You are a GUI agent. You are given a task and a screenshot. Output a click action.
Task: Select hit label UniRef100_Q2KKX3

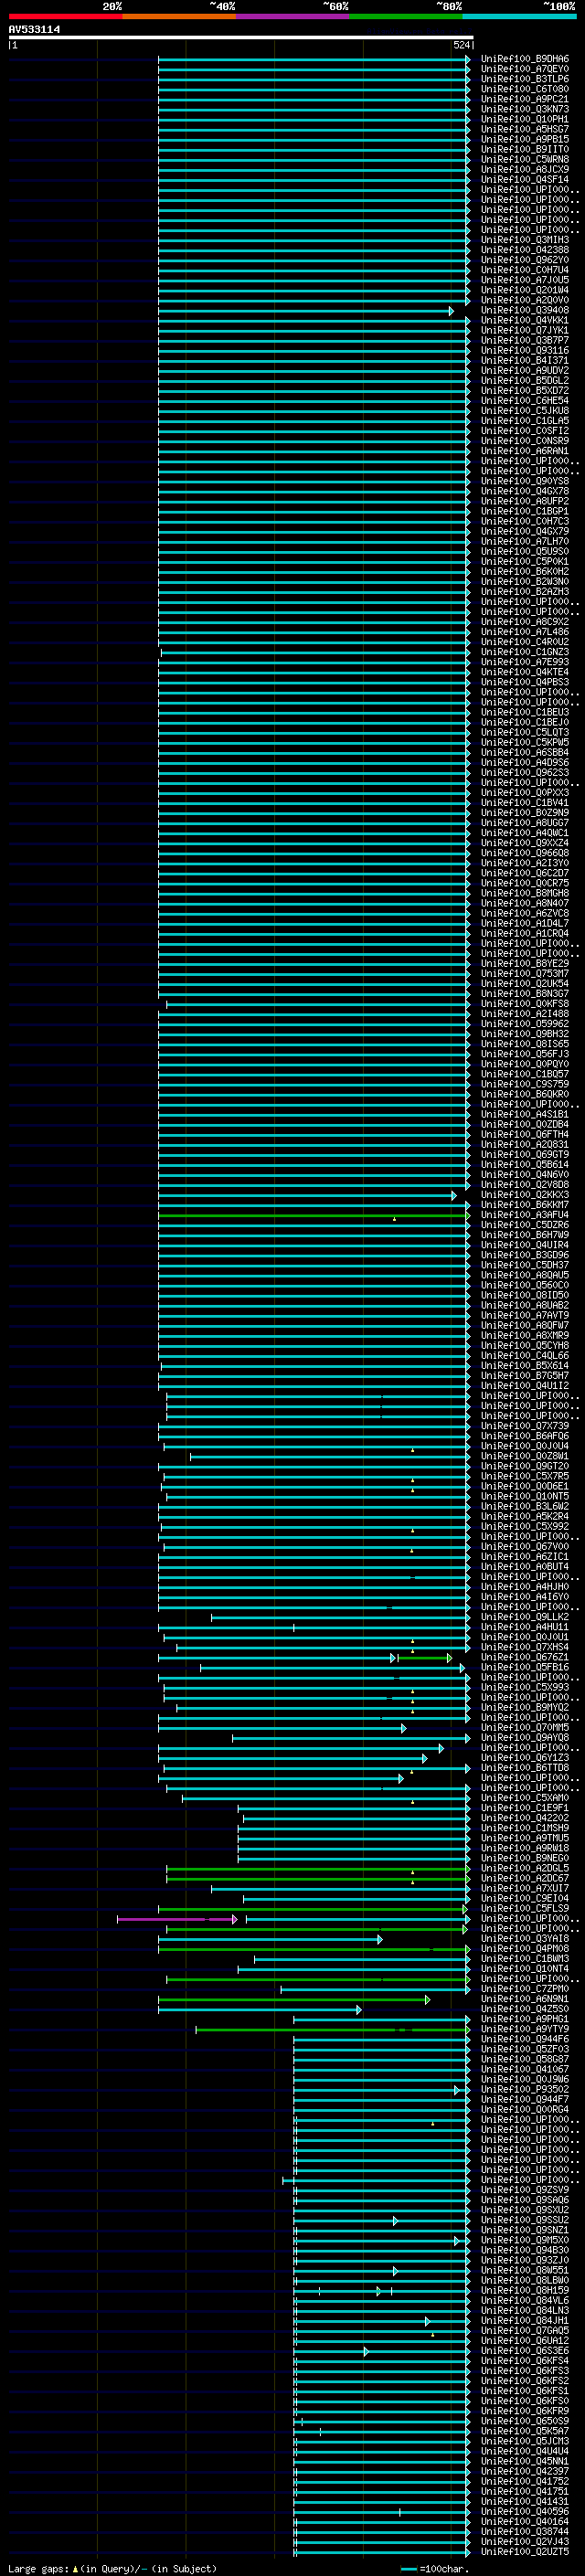pos(525,1195)
